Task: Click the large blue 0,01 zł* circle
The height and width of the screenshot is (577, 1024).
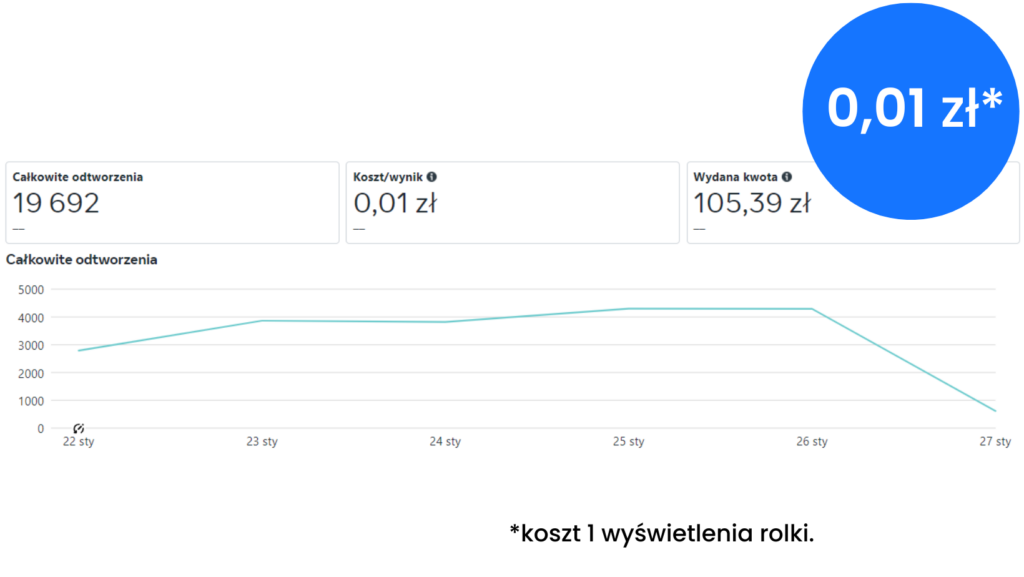Action: pyautogui.click(x=914, y=108)
